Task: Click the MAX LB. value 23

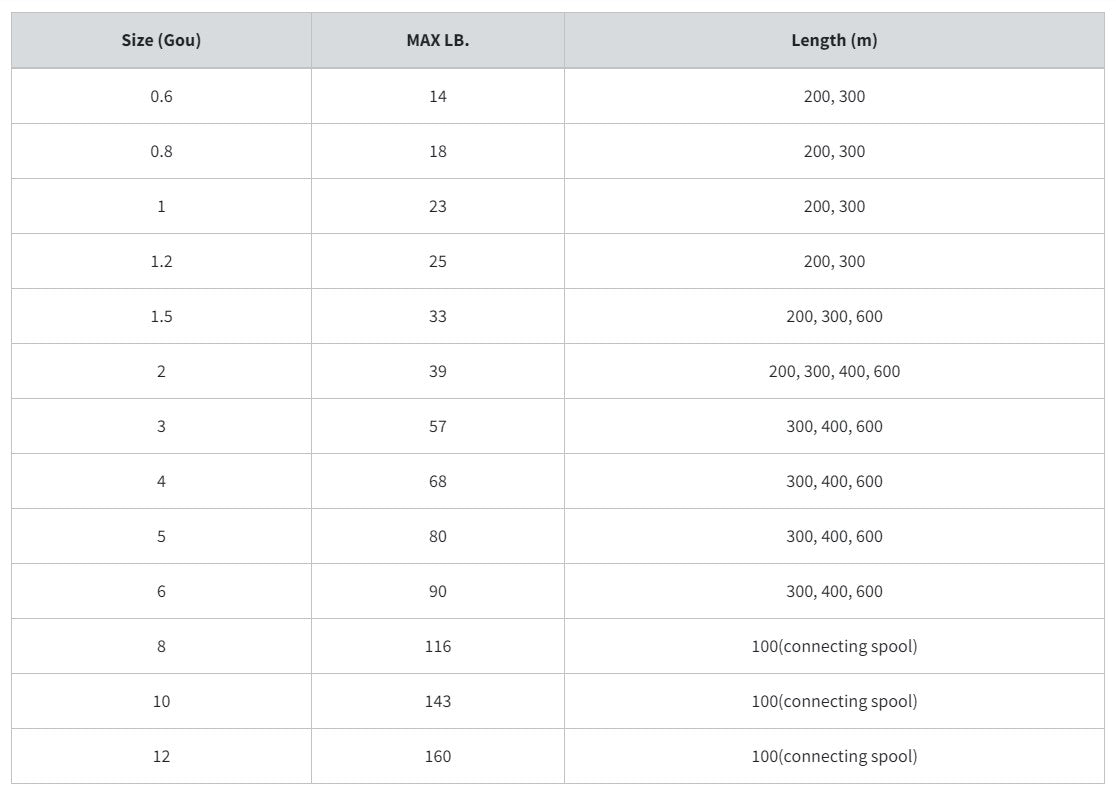Action: coord(438,207)
